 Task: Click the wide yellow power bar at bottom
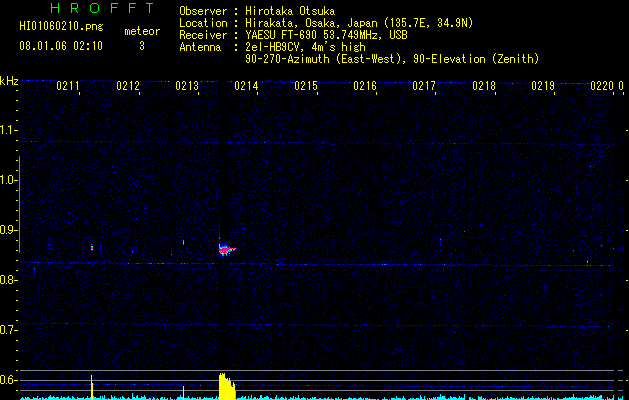[227, 386]
